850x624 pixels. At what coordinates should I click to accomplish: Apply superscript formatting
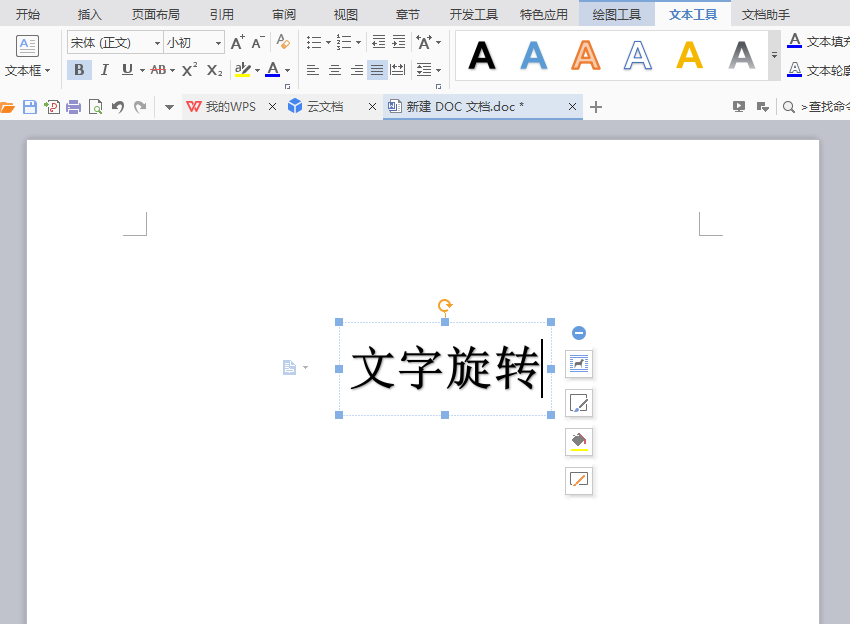(x=189, y=70)
